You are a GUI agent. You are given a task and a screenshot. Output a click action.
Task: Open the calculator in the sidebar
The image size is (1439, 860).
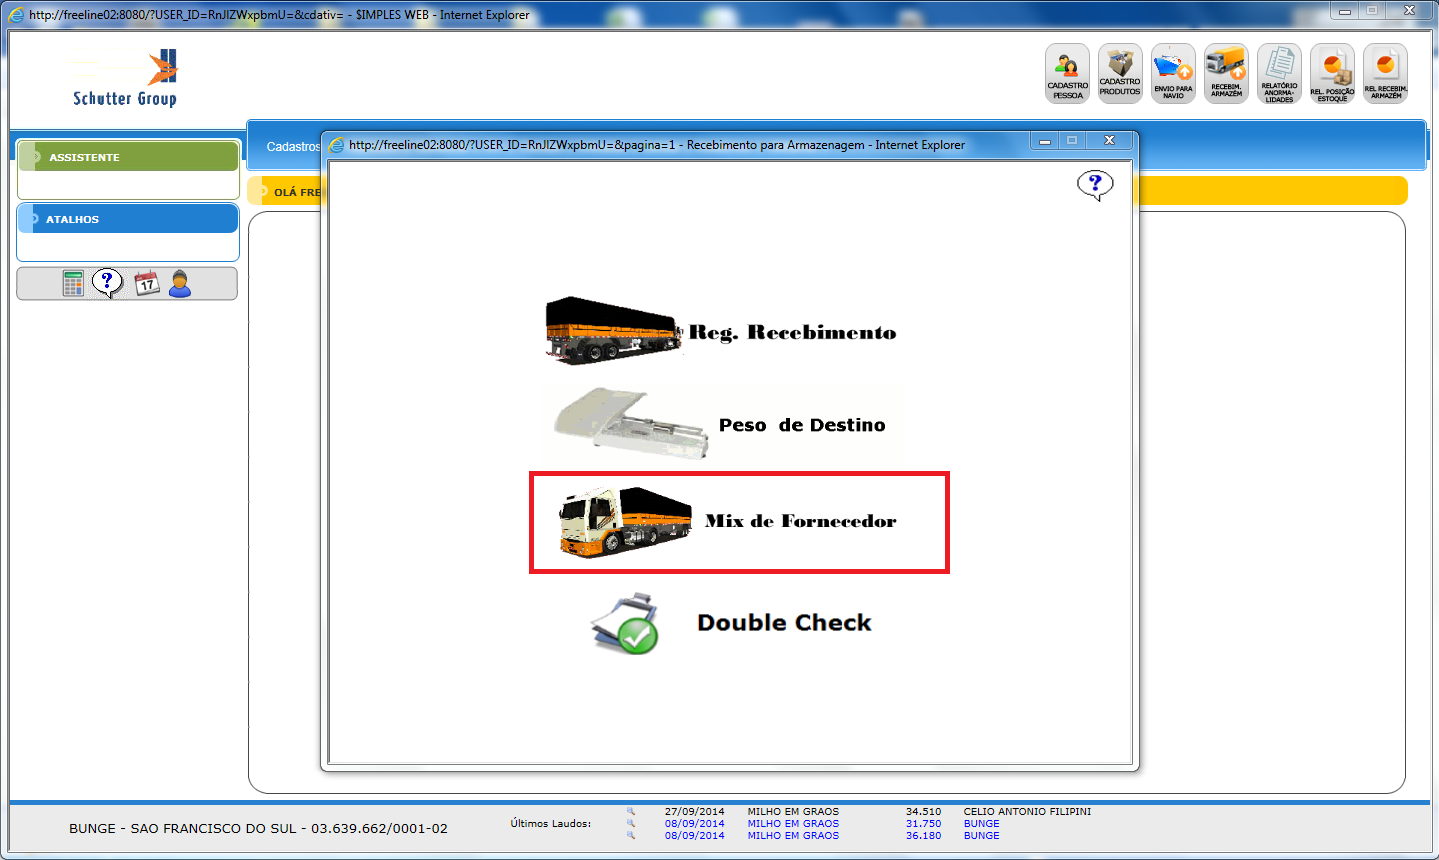(73, 284)
